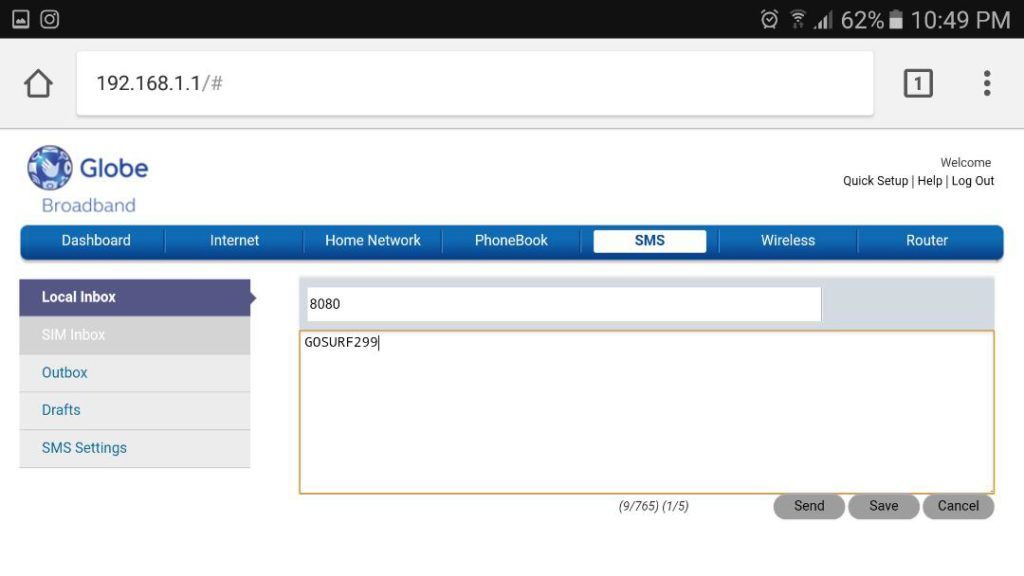Click the Welcome text
This screenshot has height=576, width=1024.
(965, 163)
